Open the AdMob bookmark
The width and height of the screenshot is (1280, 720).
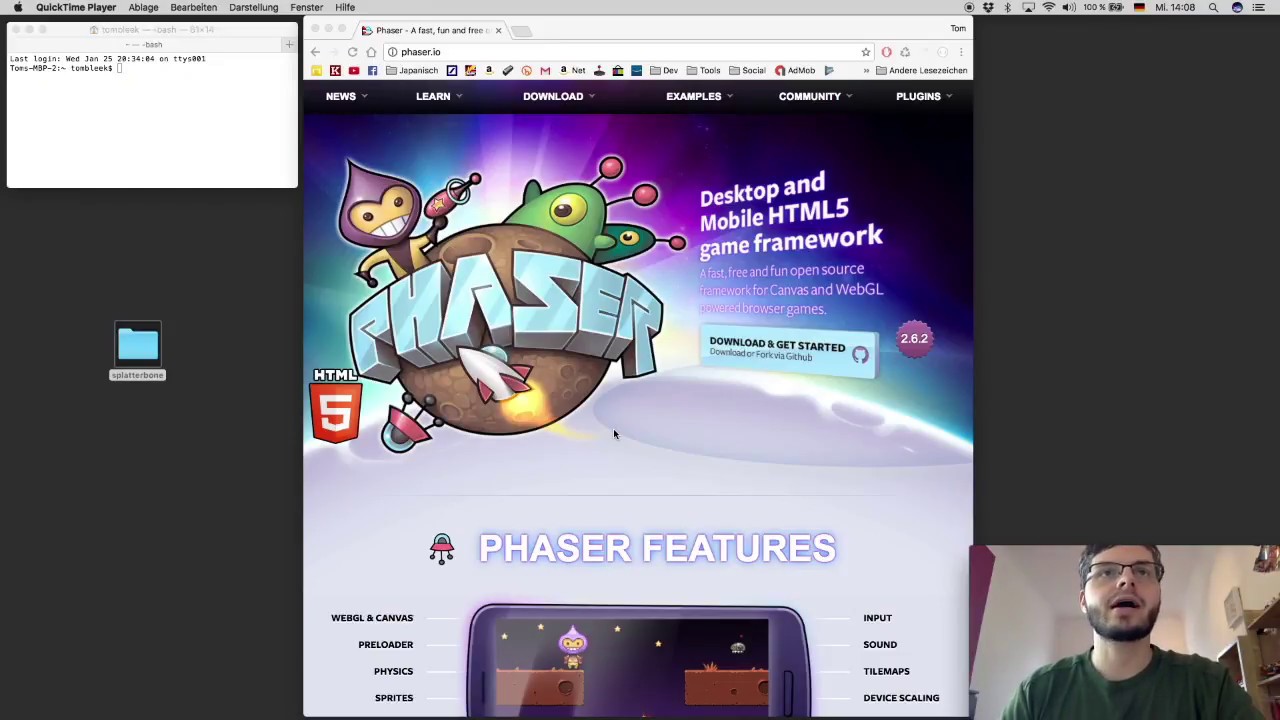(795, 70)
